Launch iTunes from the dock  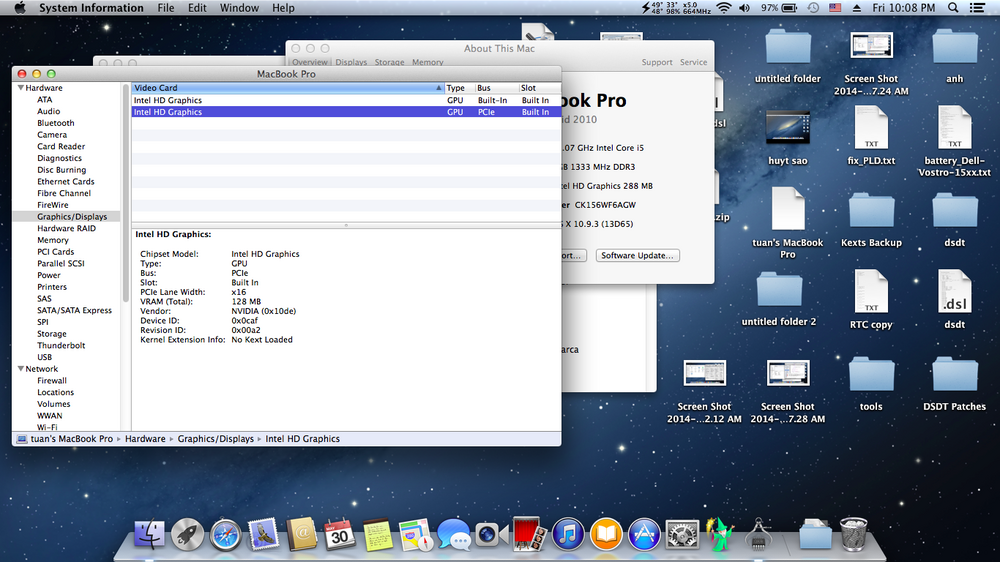coord(567,534)
